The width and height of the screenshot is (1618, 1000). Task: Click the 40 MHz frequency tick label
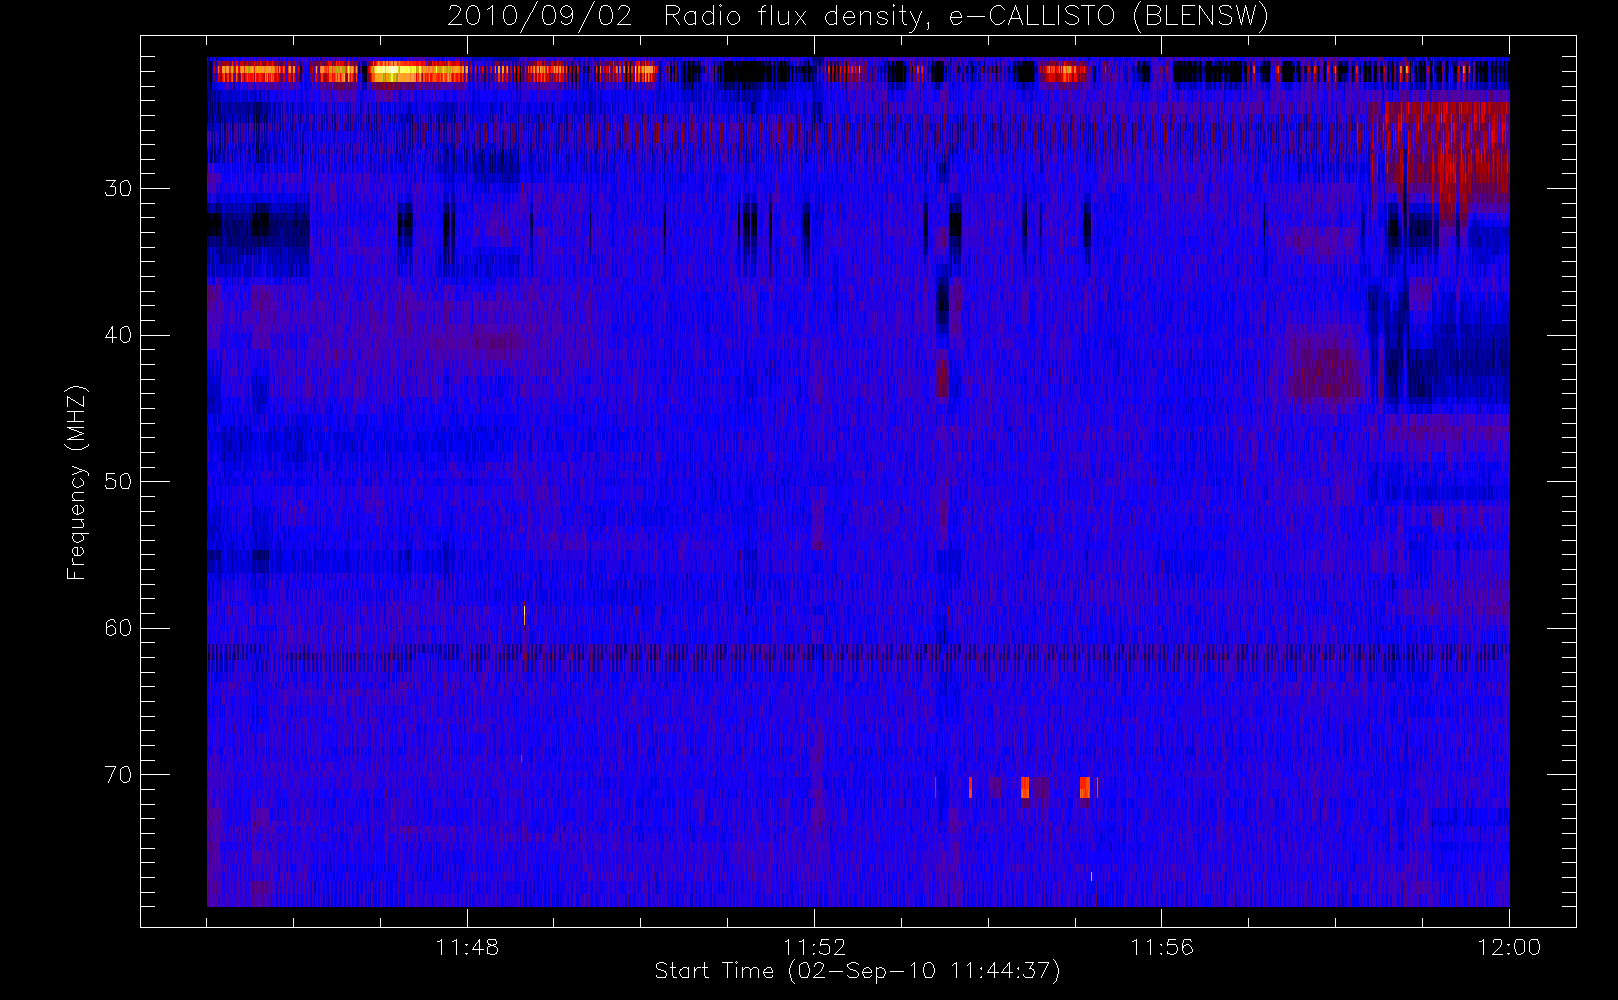[118, 334]
